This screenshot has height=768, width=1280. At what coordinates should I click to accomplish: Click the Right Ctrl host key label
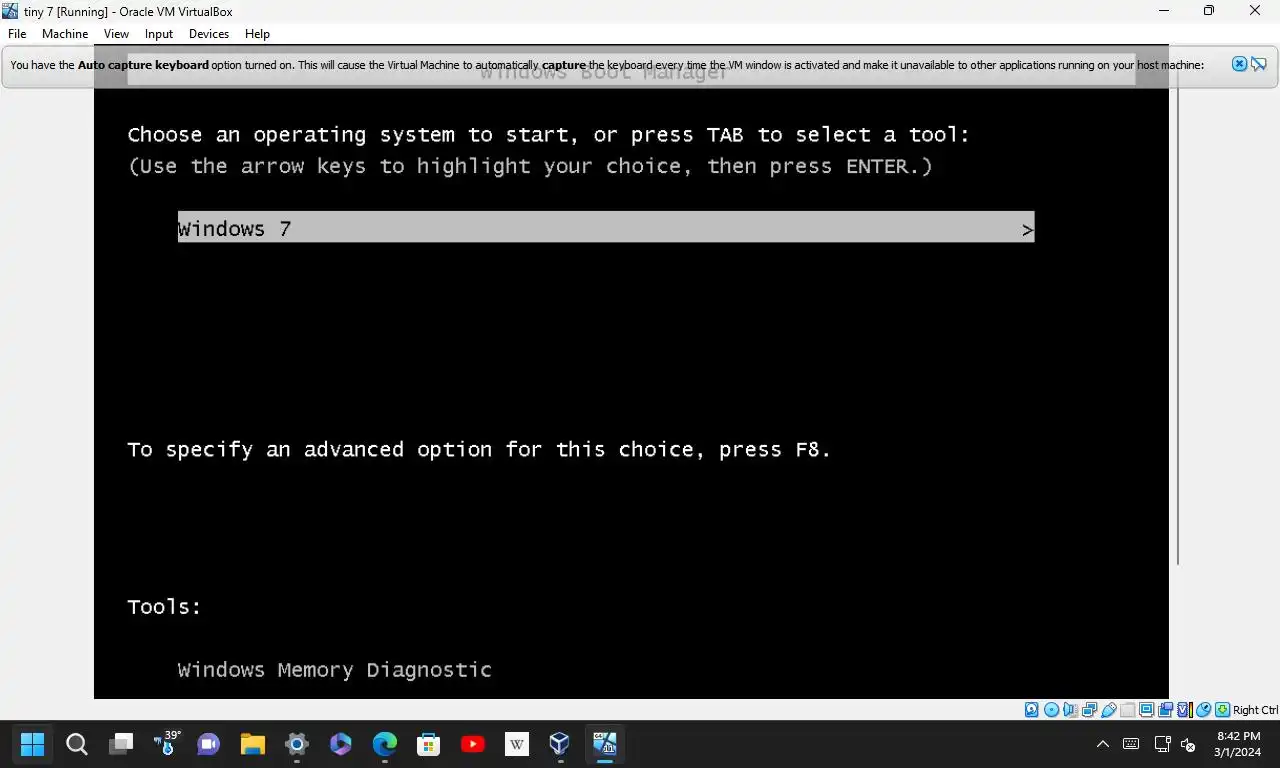click(1255, 710)
